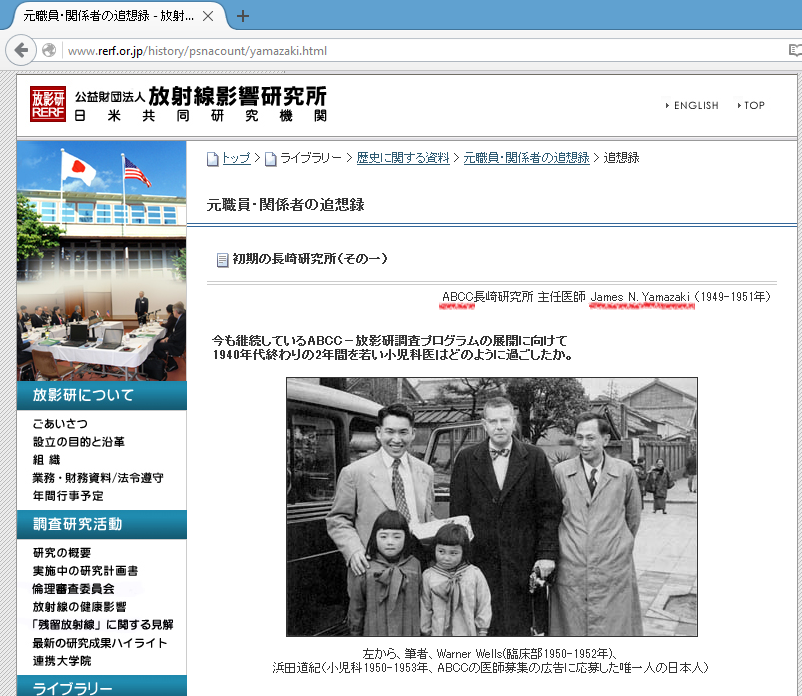Click the 1940年代終わりの2年間 intro line

(x=392, y=354)
